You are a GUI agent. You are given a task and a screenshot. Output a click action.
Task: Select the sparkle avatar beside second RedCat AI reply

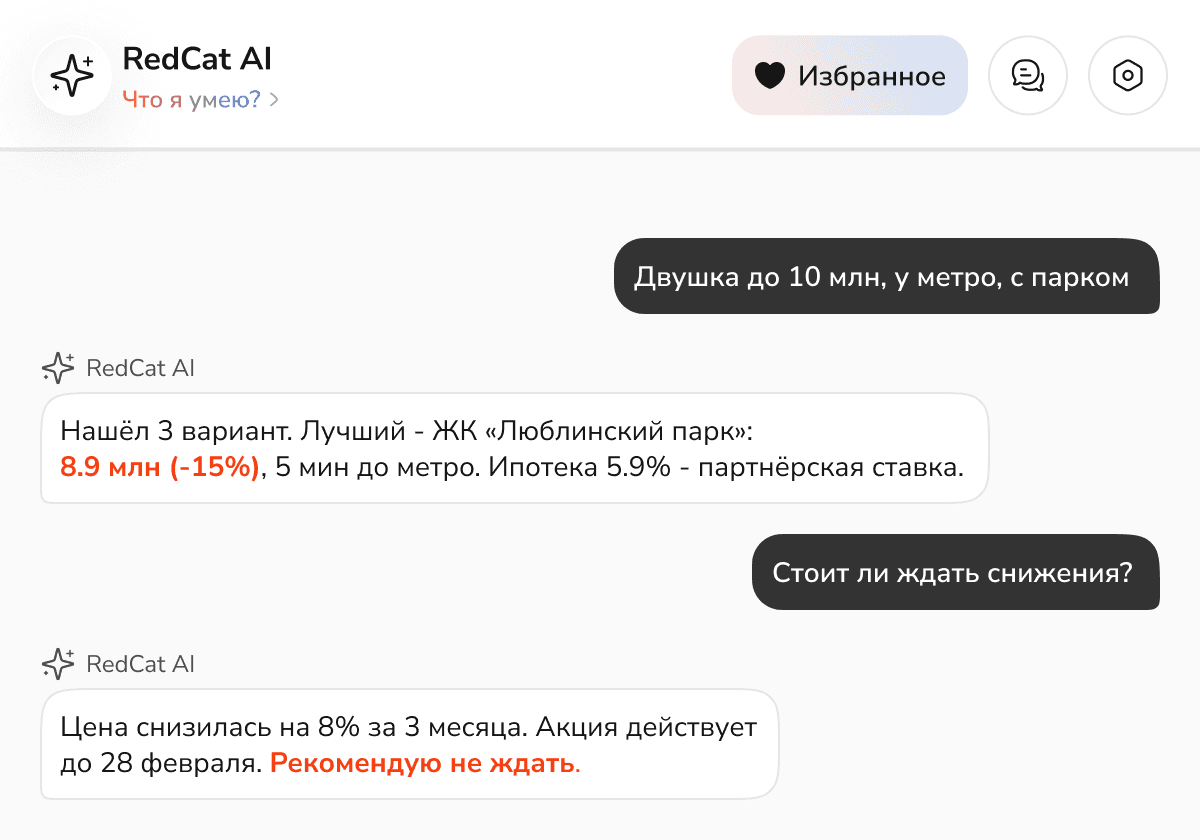[x=58, y=664]
